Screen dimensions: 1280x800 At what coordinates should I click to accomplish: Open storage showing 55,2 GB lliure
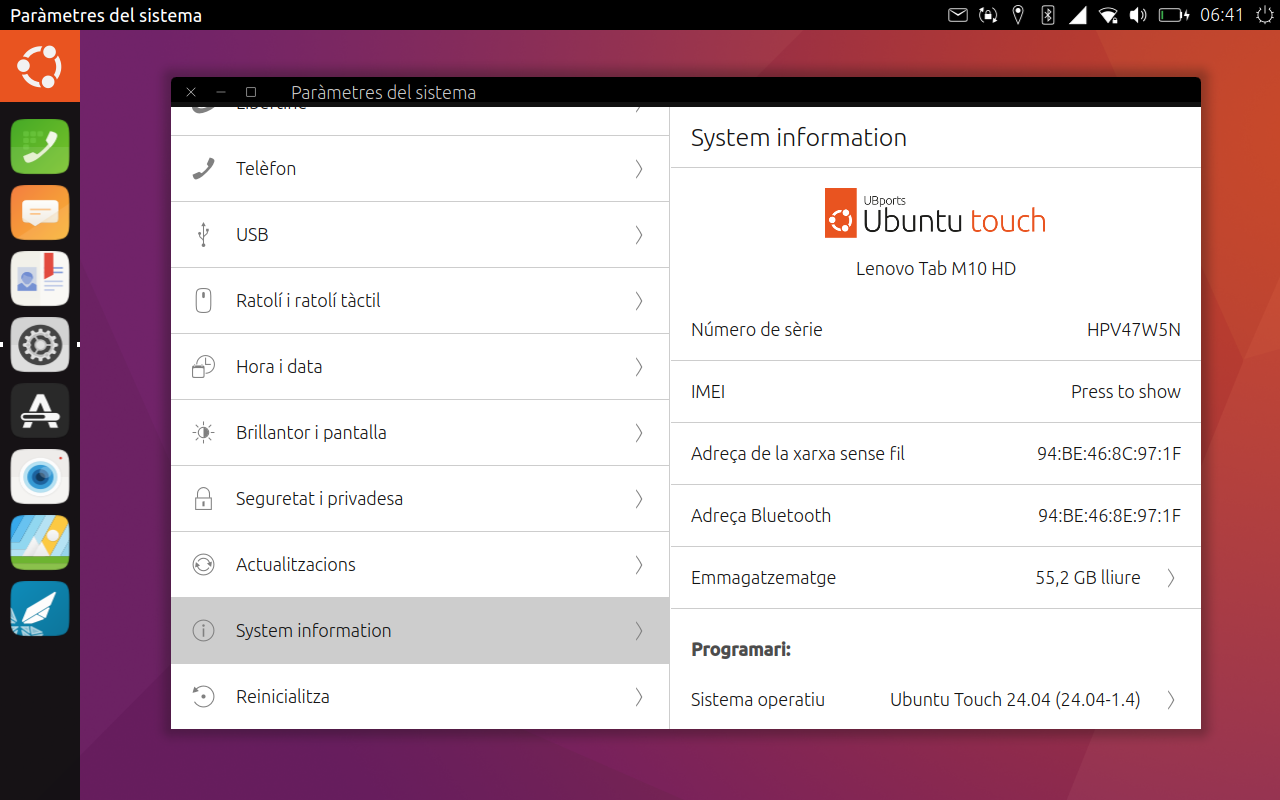936,577
